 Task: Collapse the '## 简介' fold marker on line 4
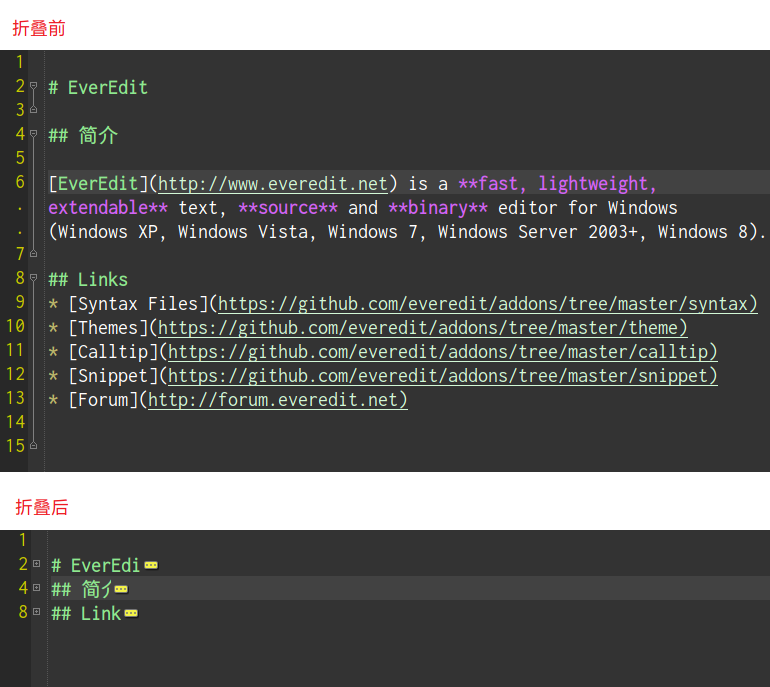click(x=33, y=134)
